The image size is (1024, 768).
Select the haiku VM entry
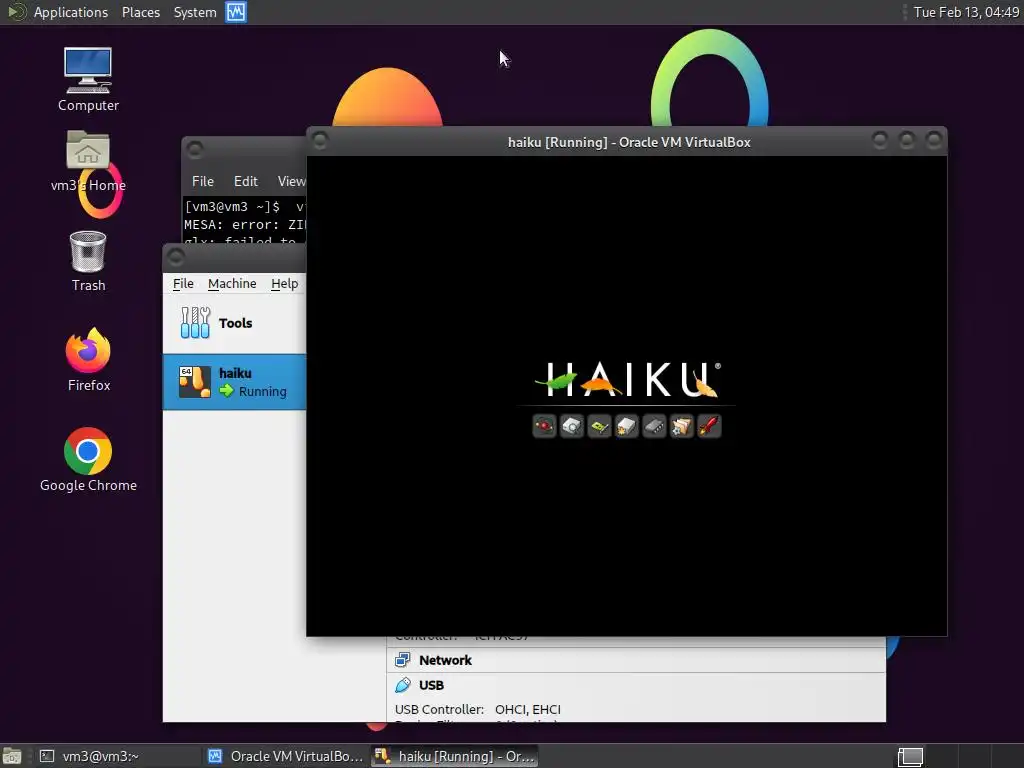pyautogui.click(x=234, y=382)
